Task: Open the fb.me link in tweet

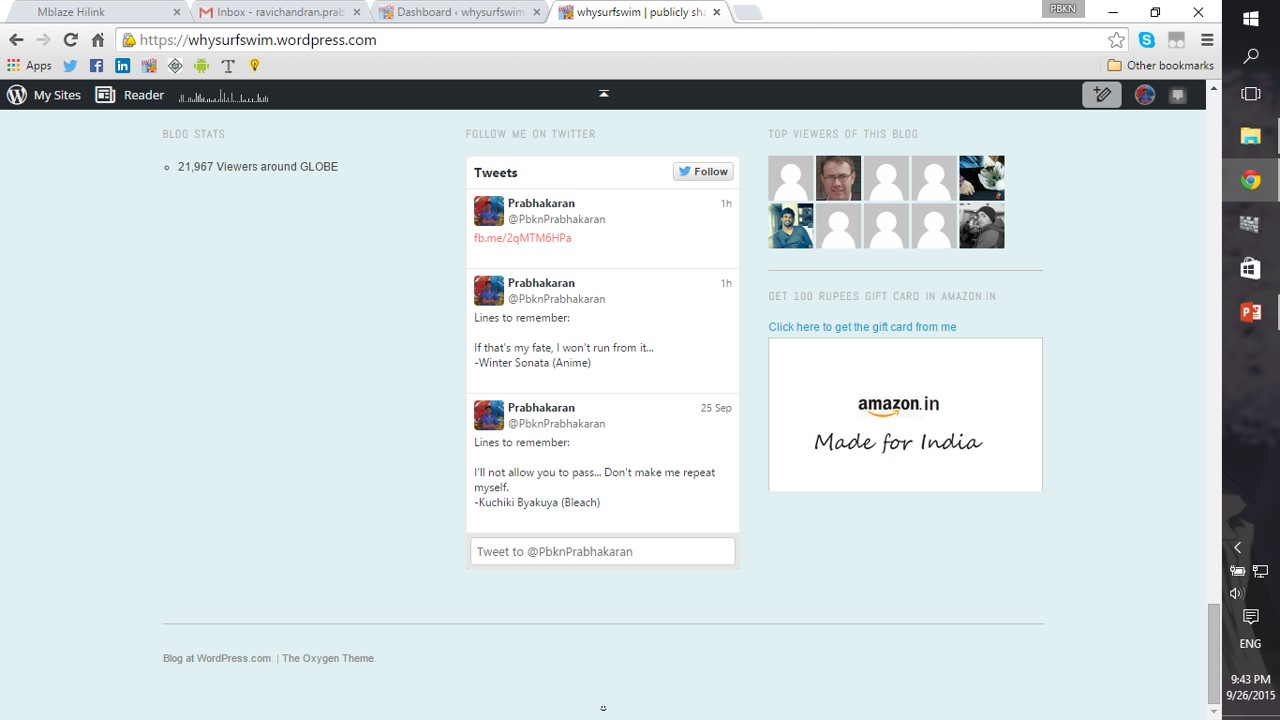Action: coord(522,238)
